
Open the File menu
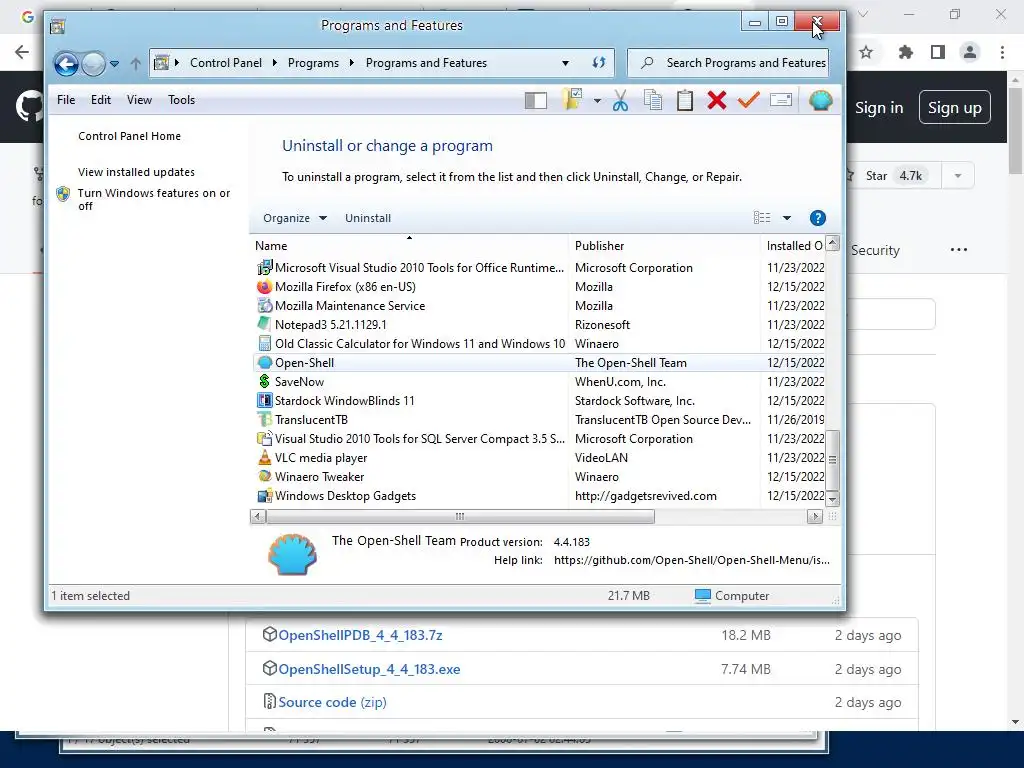[66, 100]
